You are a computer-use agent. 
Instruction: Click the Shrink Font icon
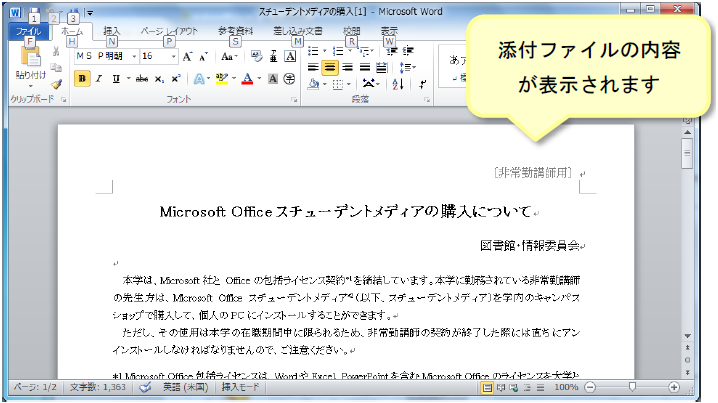click(203, 56)
